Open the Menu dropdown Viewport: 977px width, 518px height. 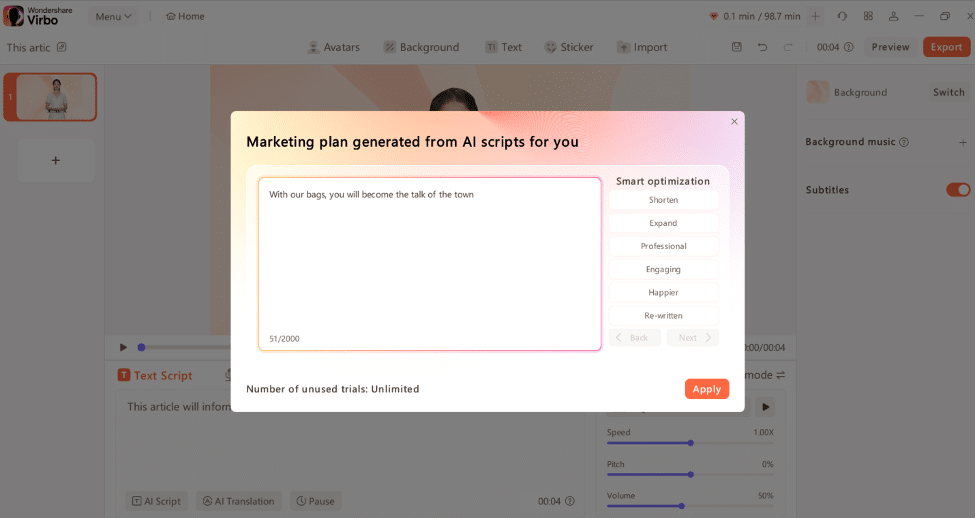114,16
